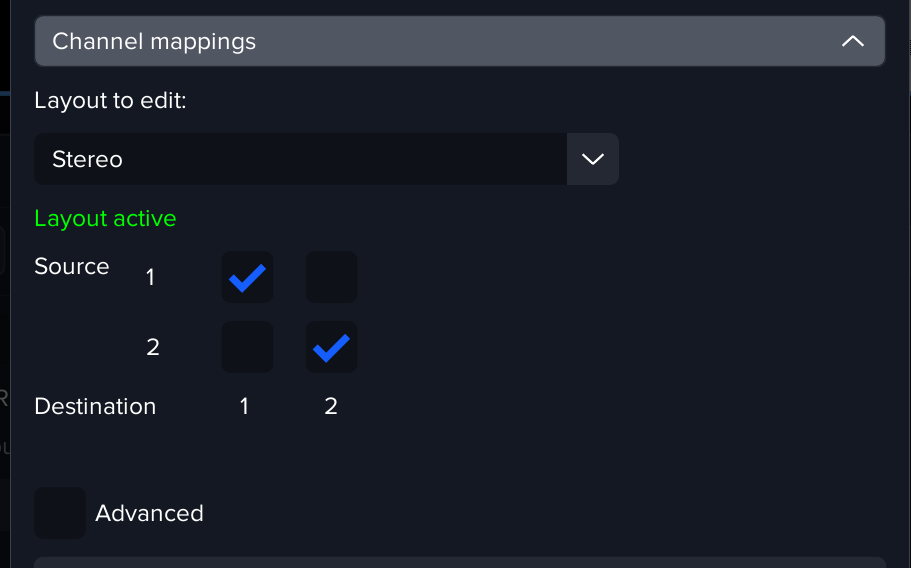Click source row number 2
The image size is (911, 568).
click(153, 347)
